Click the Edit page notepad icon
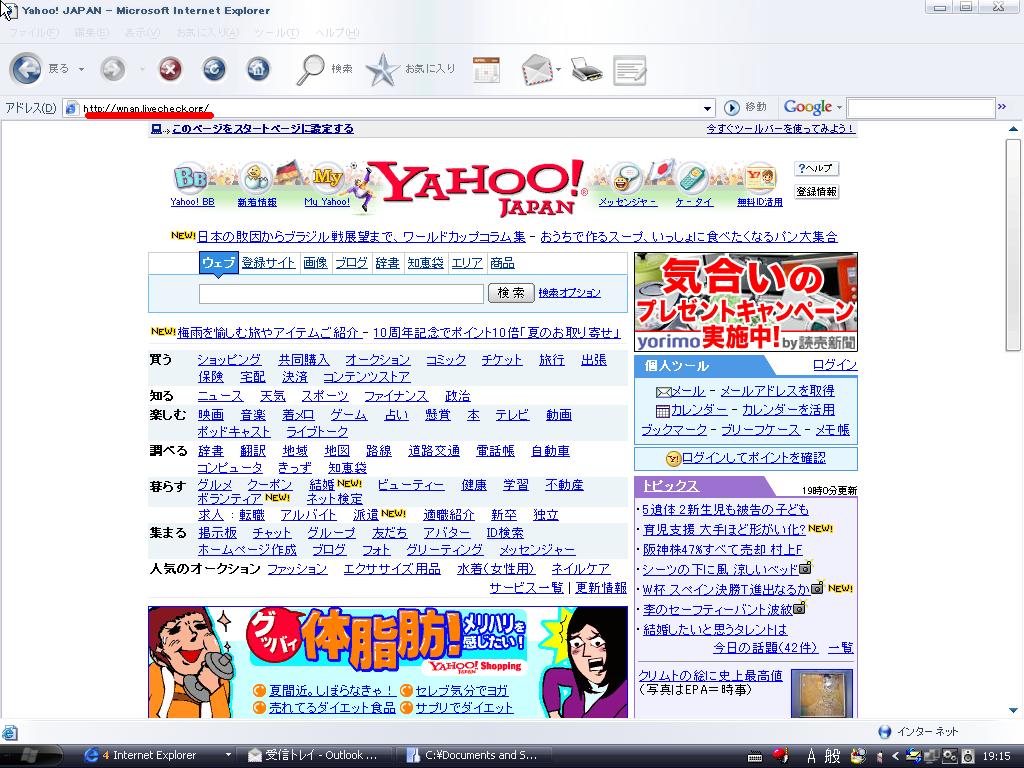 pos(630,70)
